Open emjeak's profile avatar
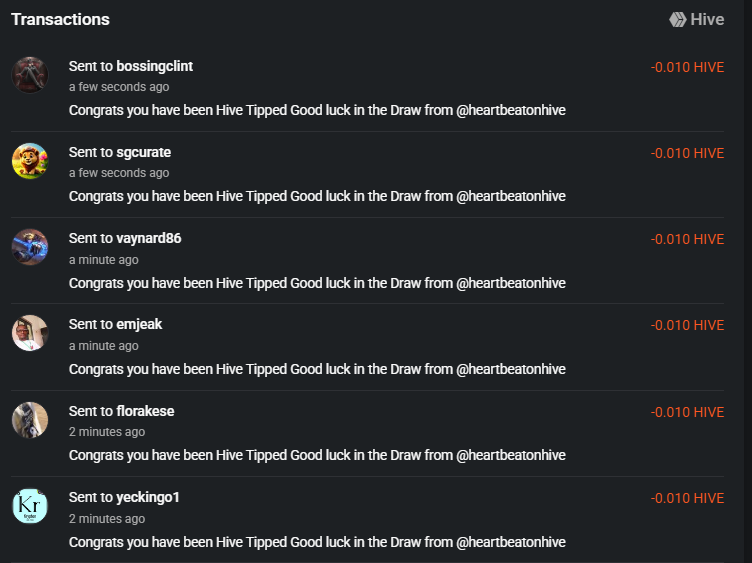The width and height of the screenshot is (752, 563). tap(30, 333)
